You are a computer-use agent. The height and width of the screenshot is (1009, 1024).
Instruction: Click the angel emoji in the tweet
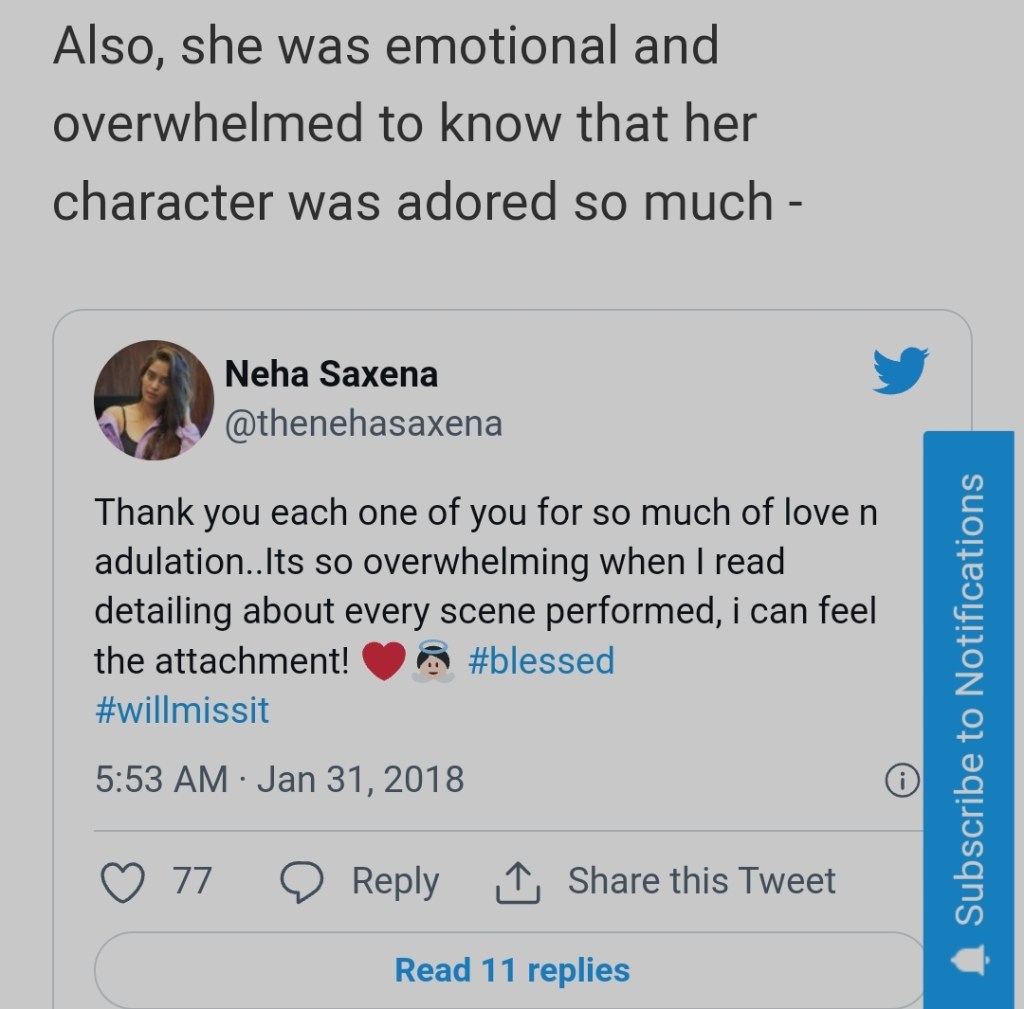432,662
